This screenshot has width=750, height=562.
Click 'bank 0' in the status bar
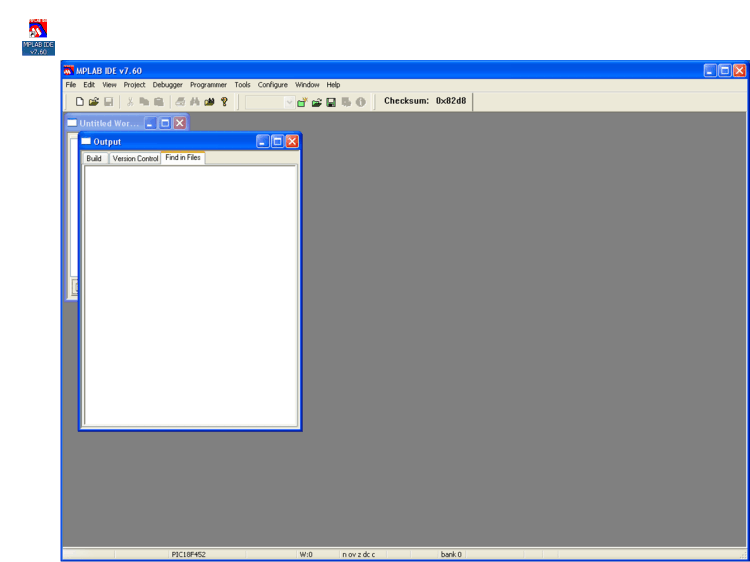(451, 554)
